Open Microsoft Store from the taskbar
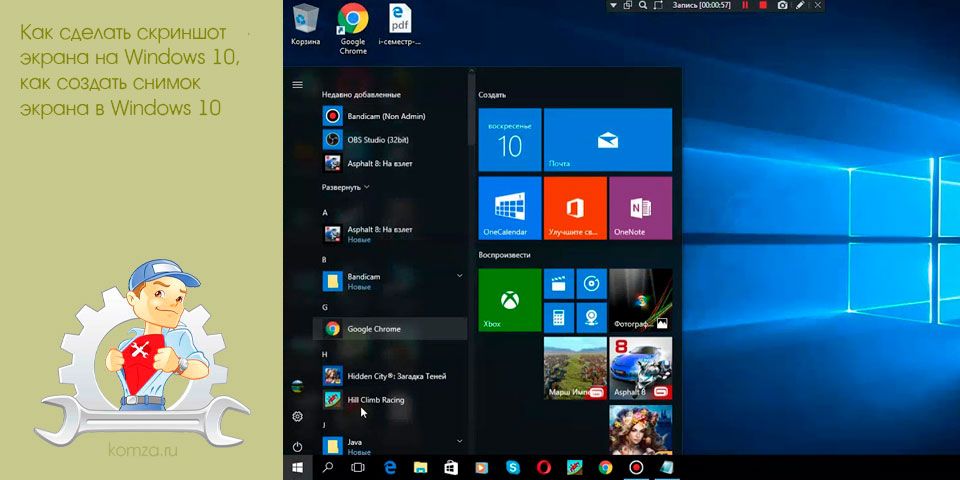The height and width of the screenshot is (480, 960). coord(451,468)
